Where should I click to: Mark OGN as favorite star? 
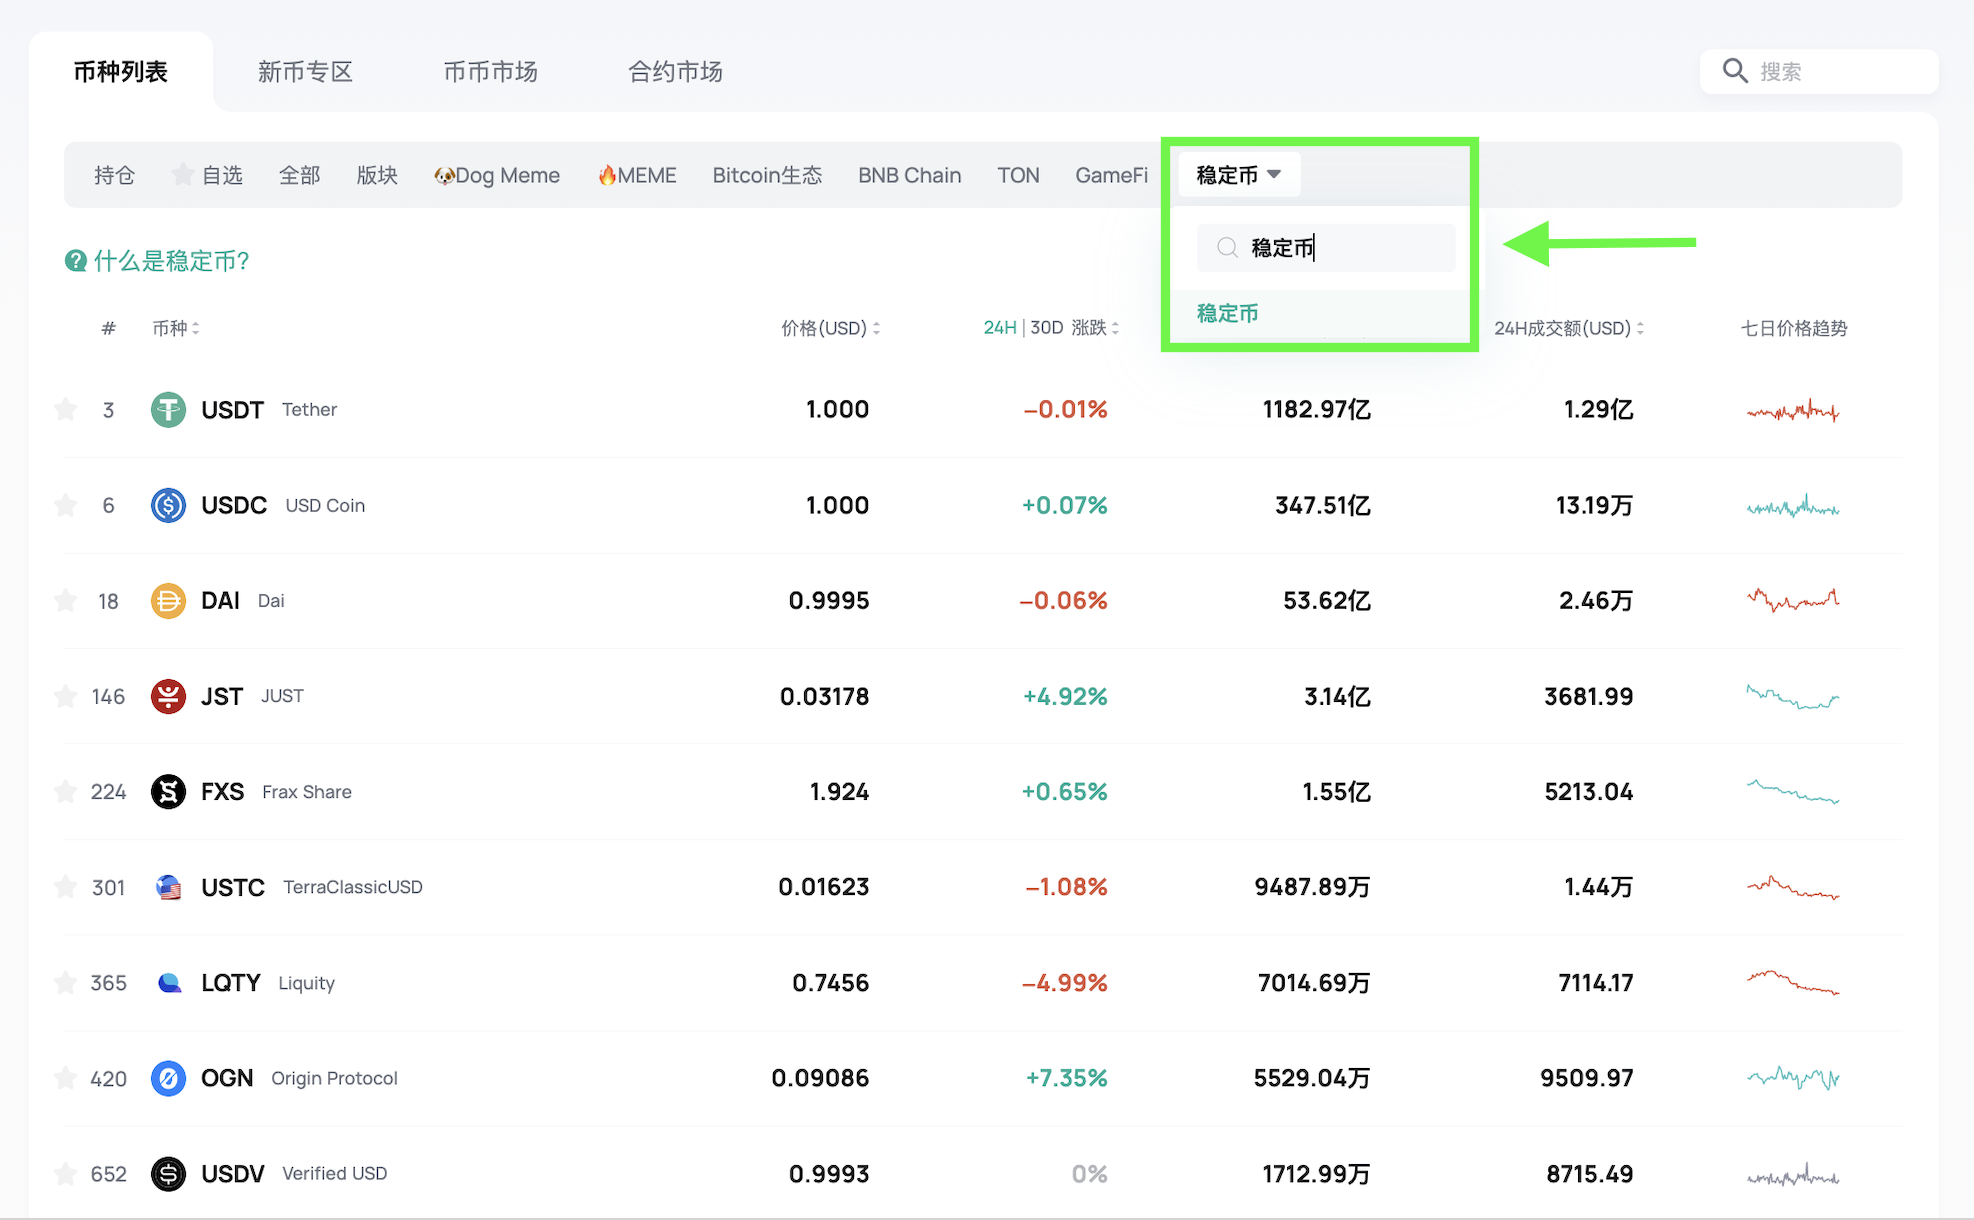pos(66,1078)
